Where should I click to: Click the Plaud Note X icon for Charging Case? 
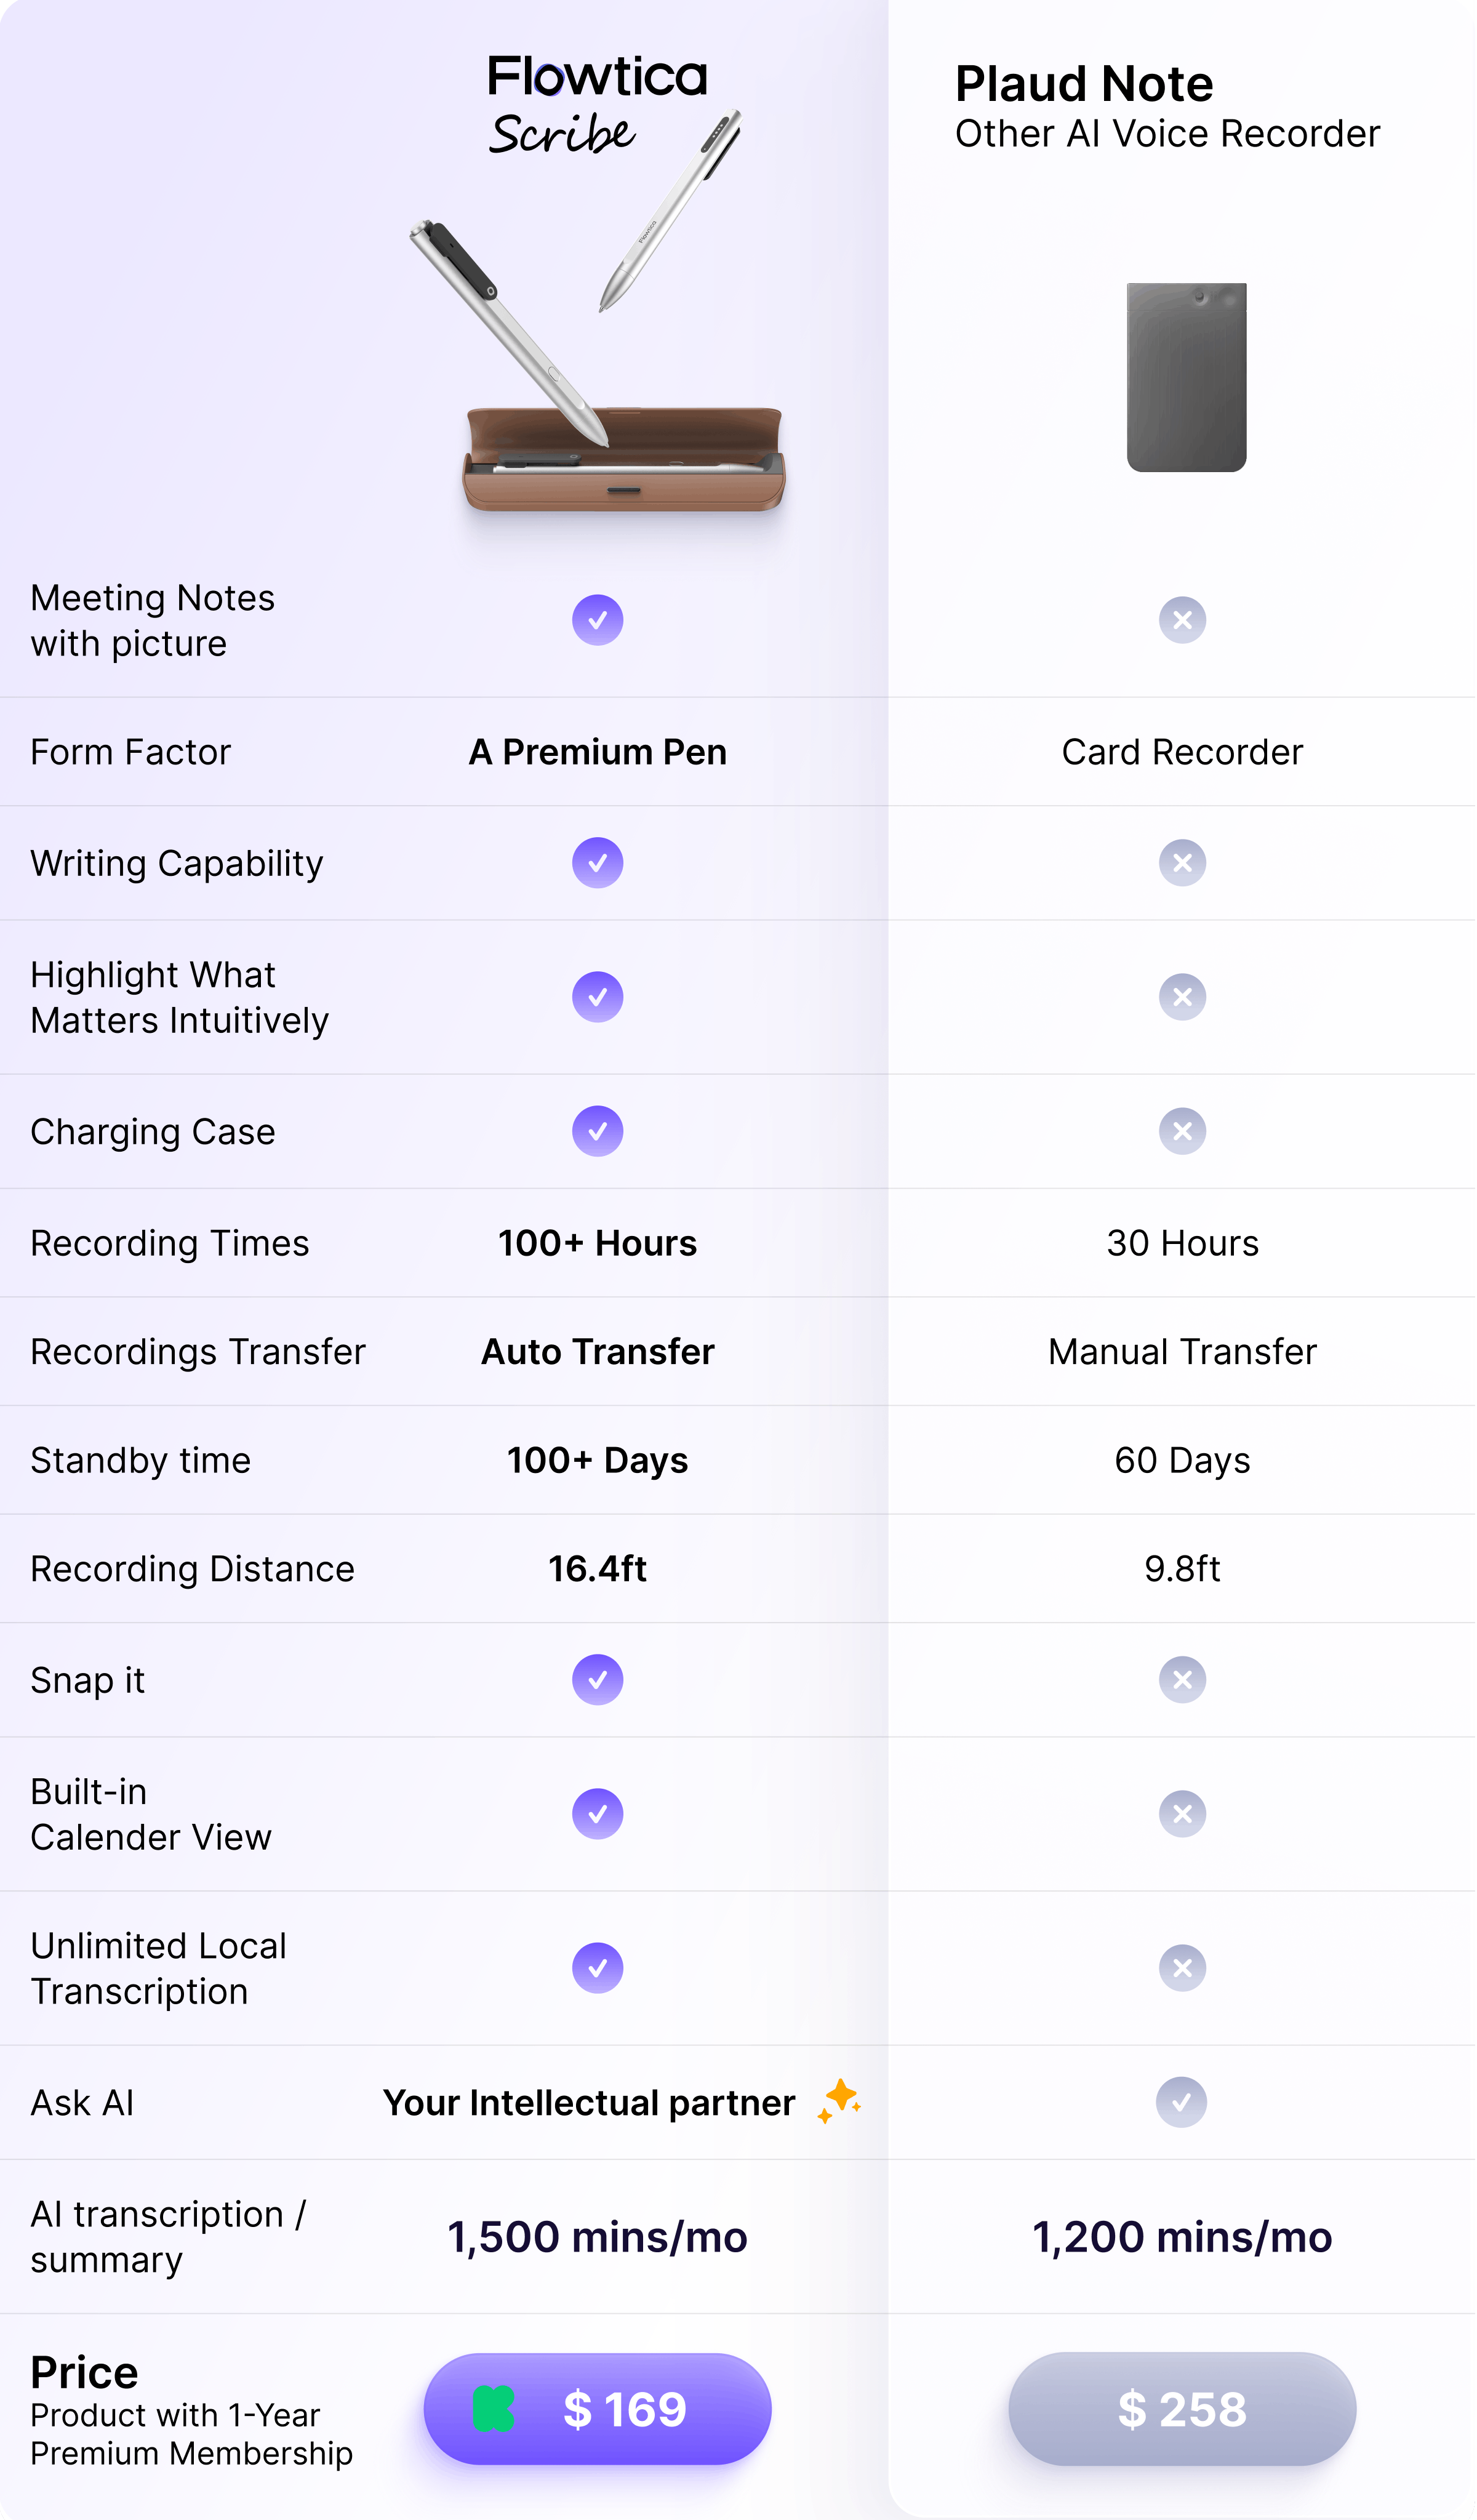click(1182, 1131)
